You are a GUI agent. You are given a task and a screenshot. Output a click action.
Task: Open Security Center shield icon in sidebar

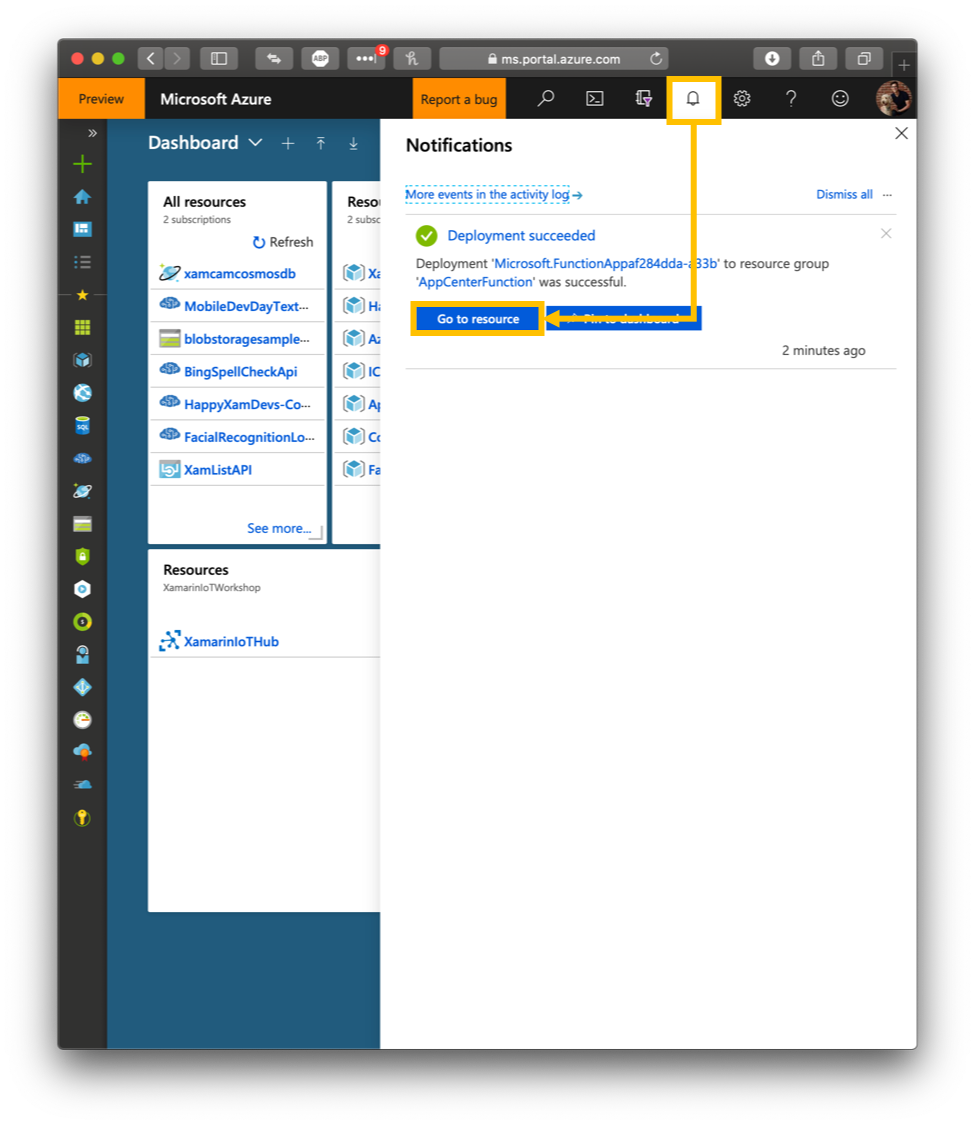[x=82, y=557]
